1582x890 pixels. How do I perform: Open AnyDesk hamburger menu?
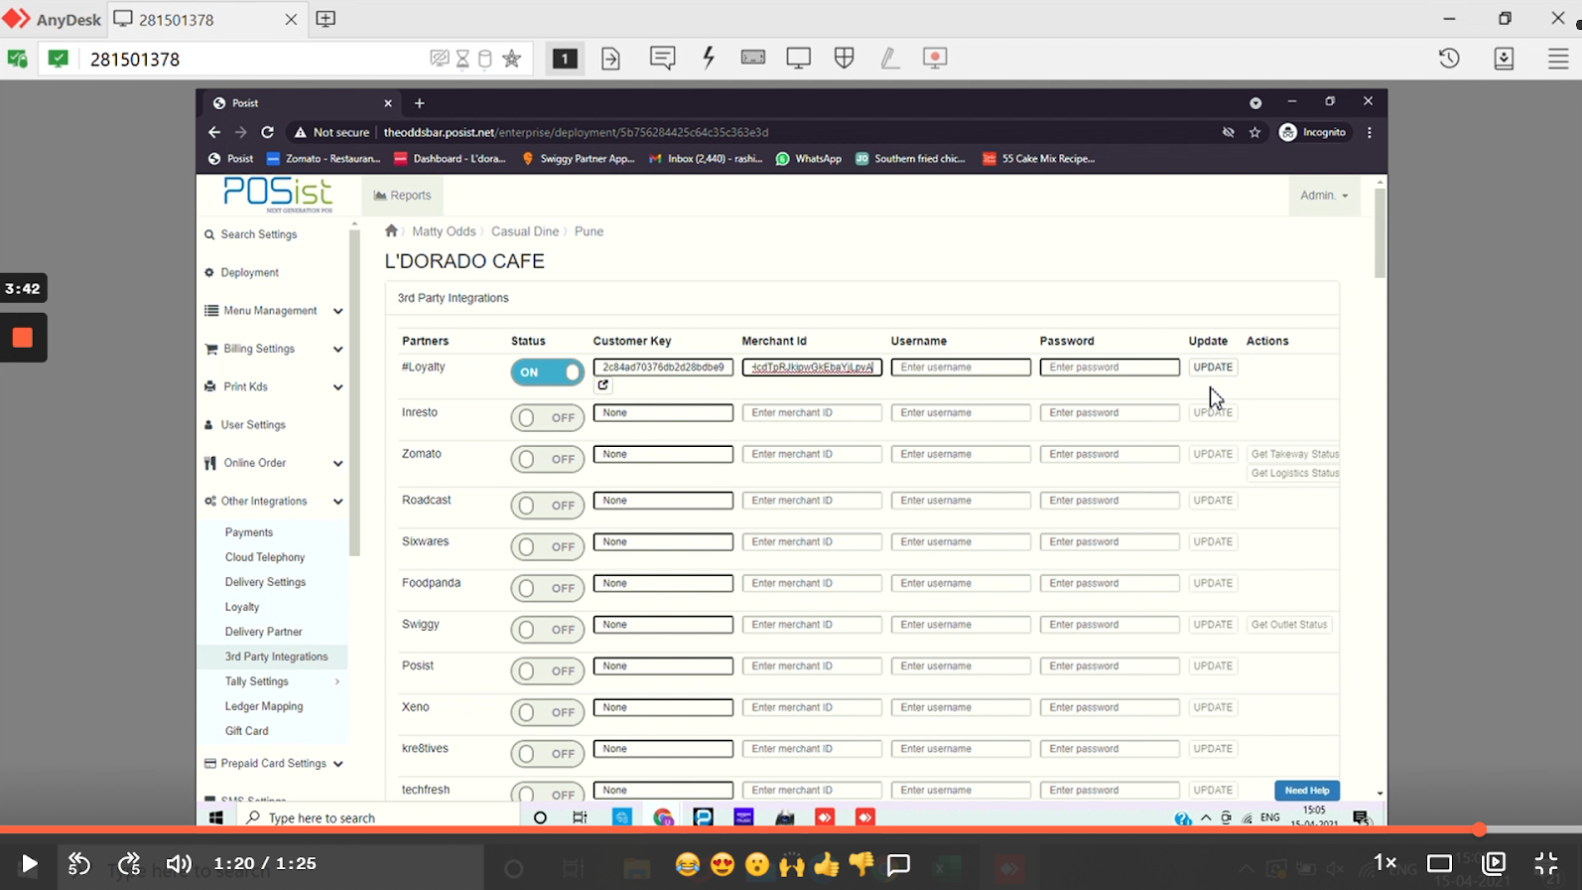1558,58
